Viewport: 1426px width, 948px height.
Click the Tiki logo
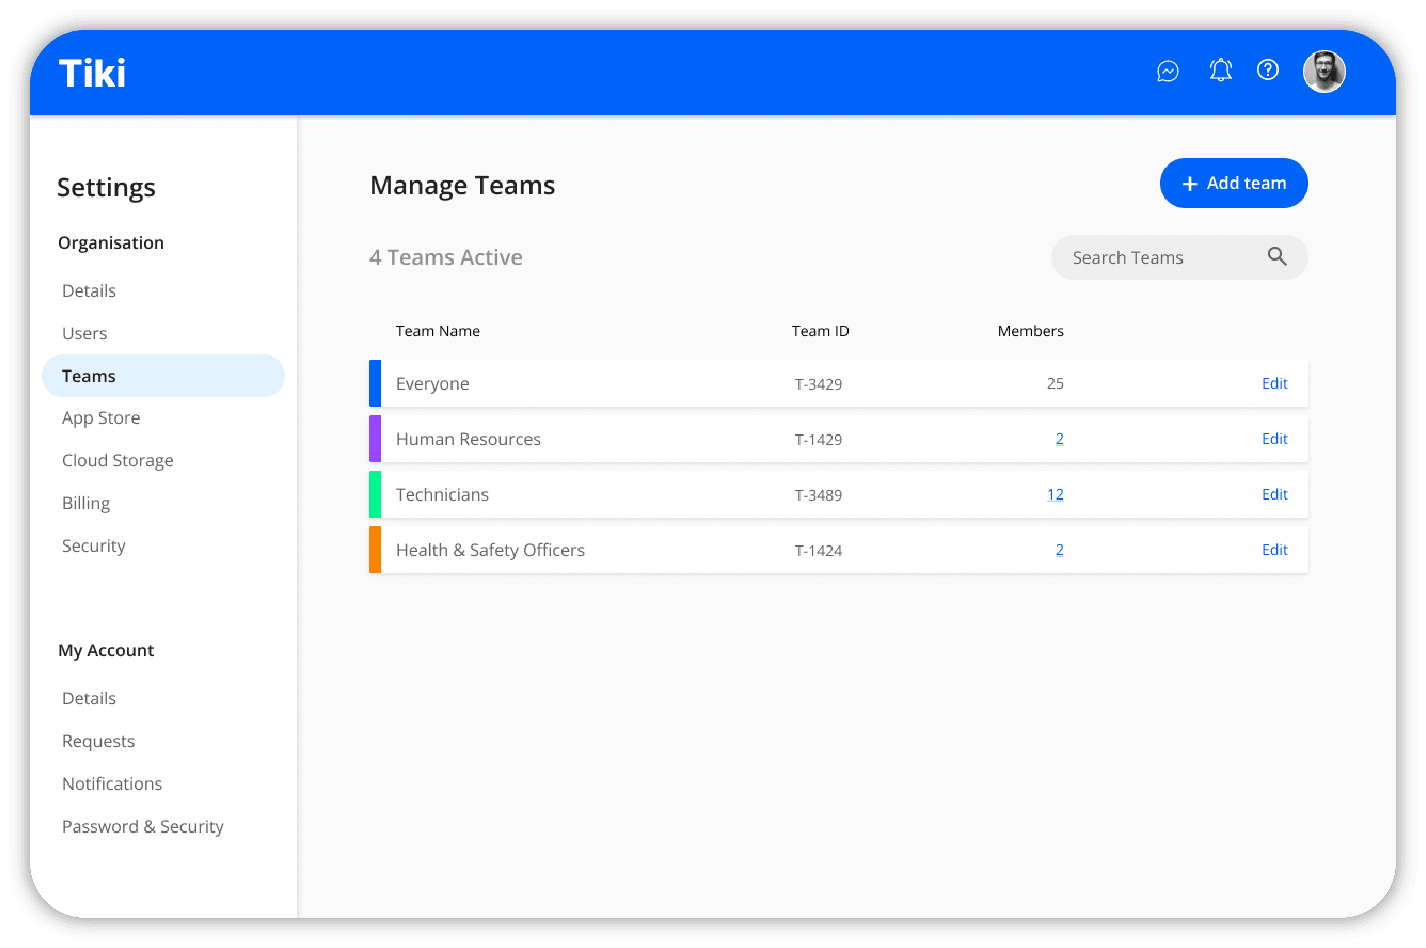[92, 74]
